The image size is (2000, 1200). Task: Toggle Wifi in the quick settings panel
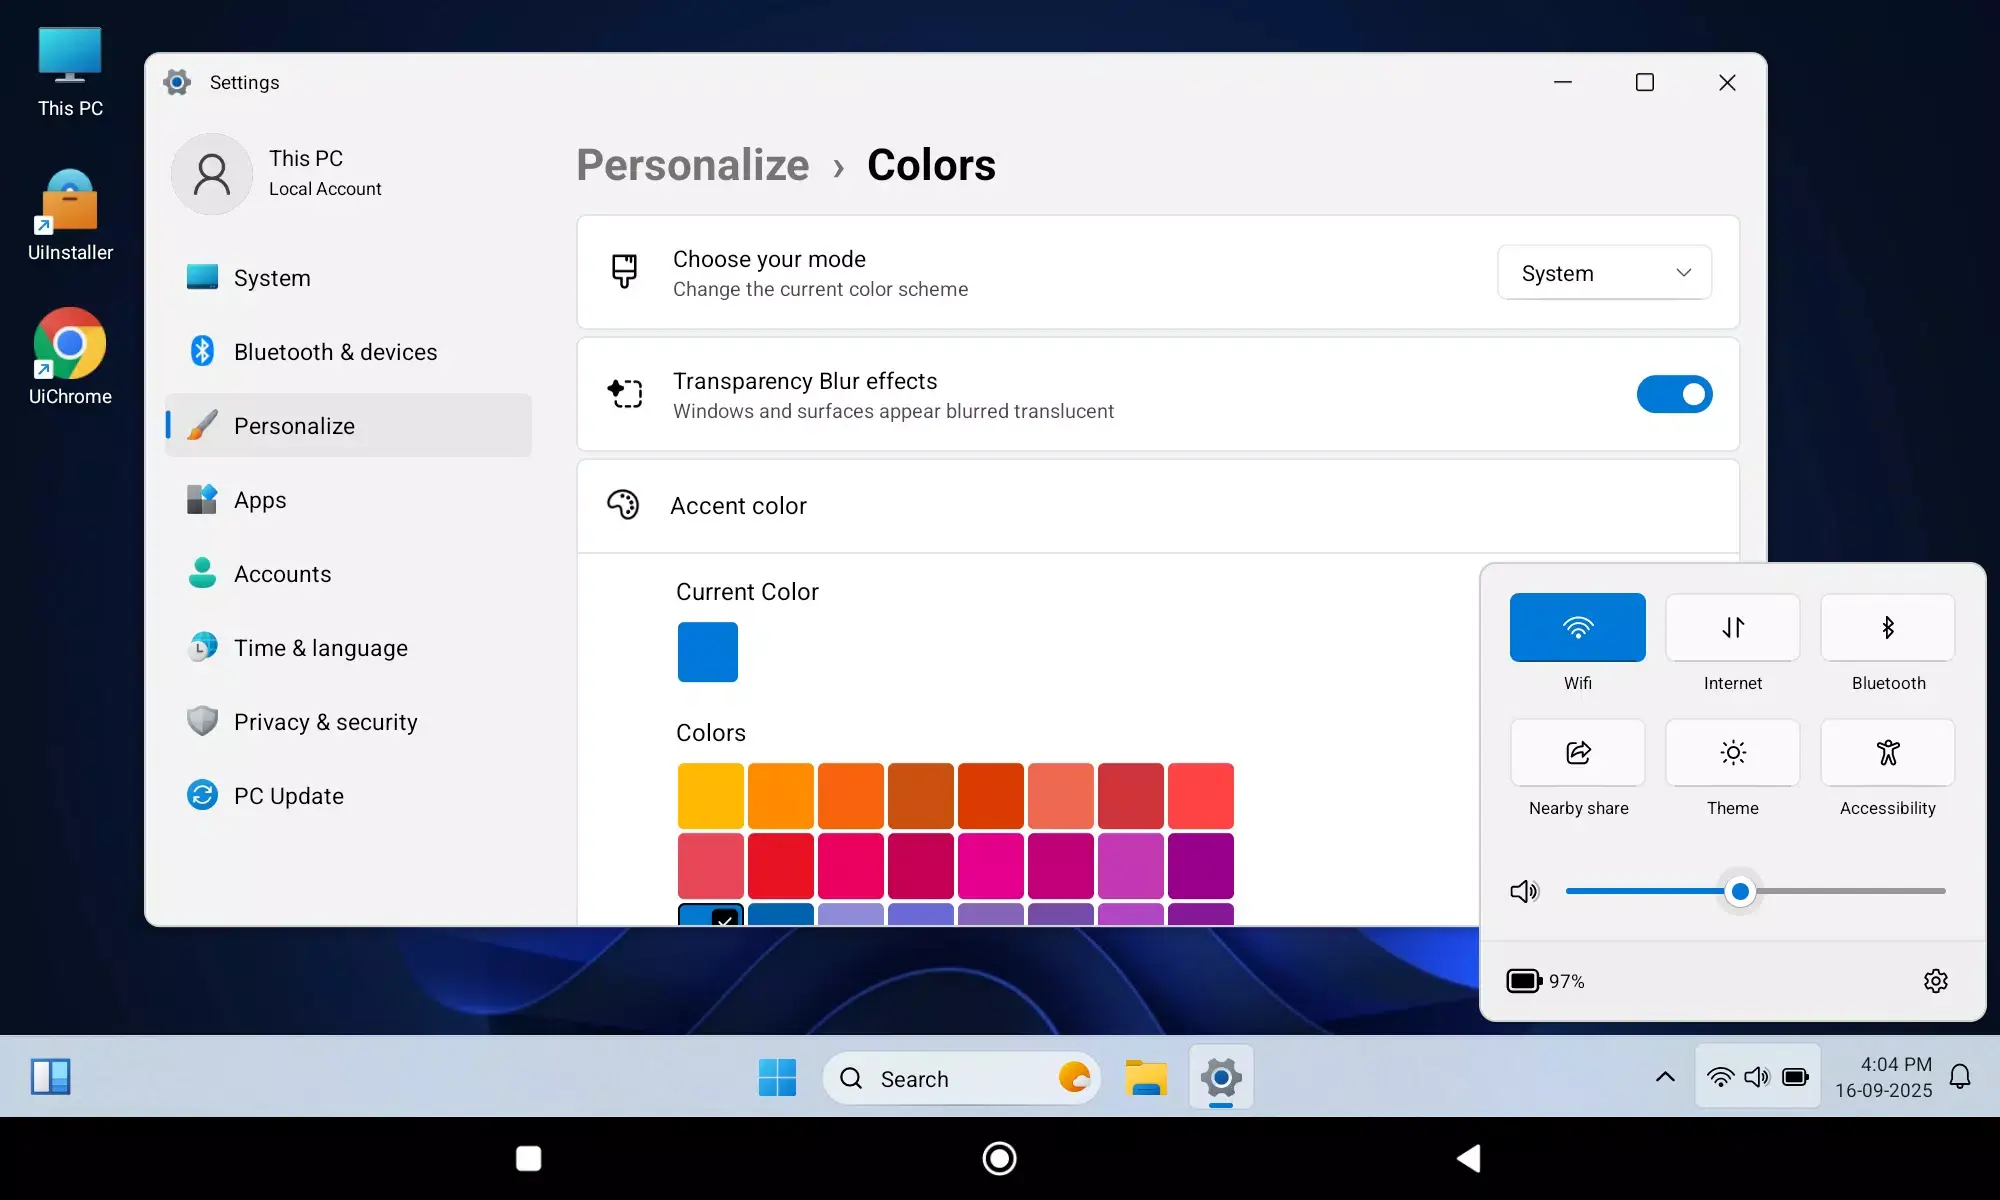point(1578,627)
